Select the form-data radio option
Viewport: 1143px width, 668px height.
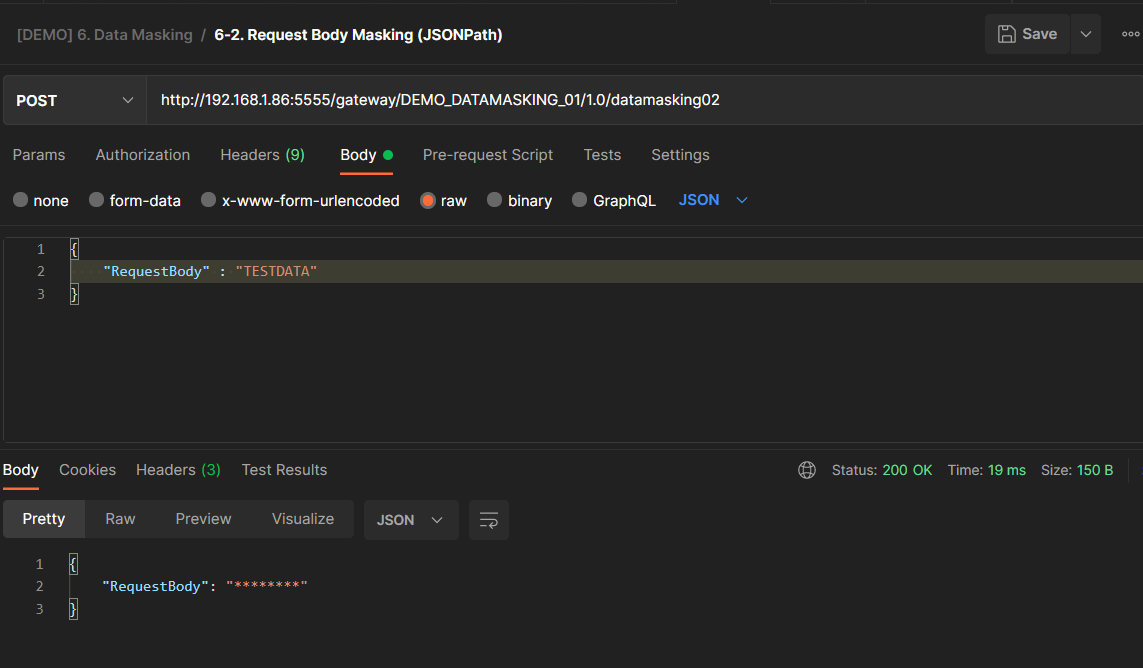point(97,200)
